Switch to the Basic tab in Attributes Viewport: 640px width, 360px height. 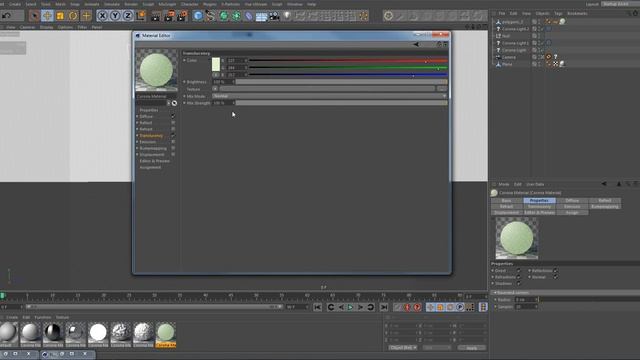click(x=507, y=200)
